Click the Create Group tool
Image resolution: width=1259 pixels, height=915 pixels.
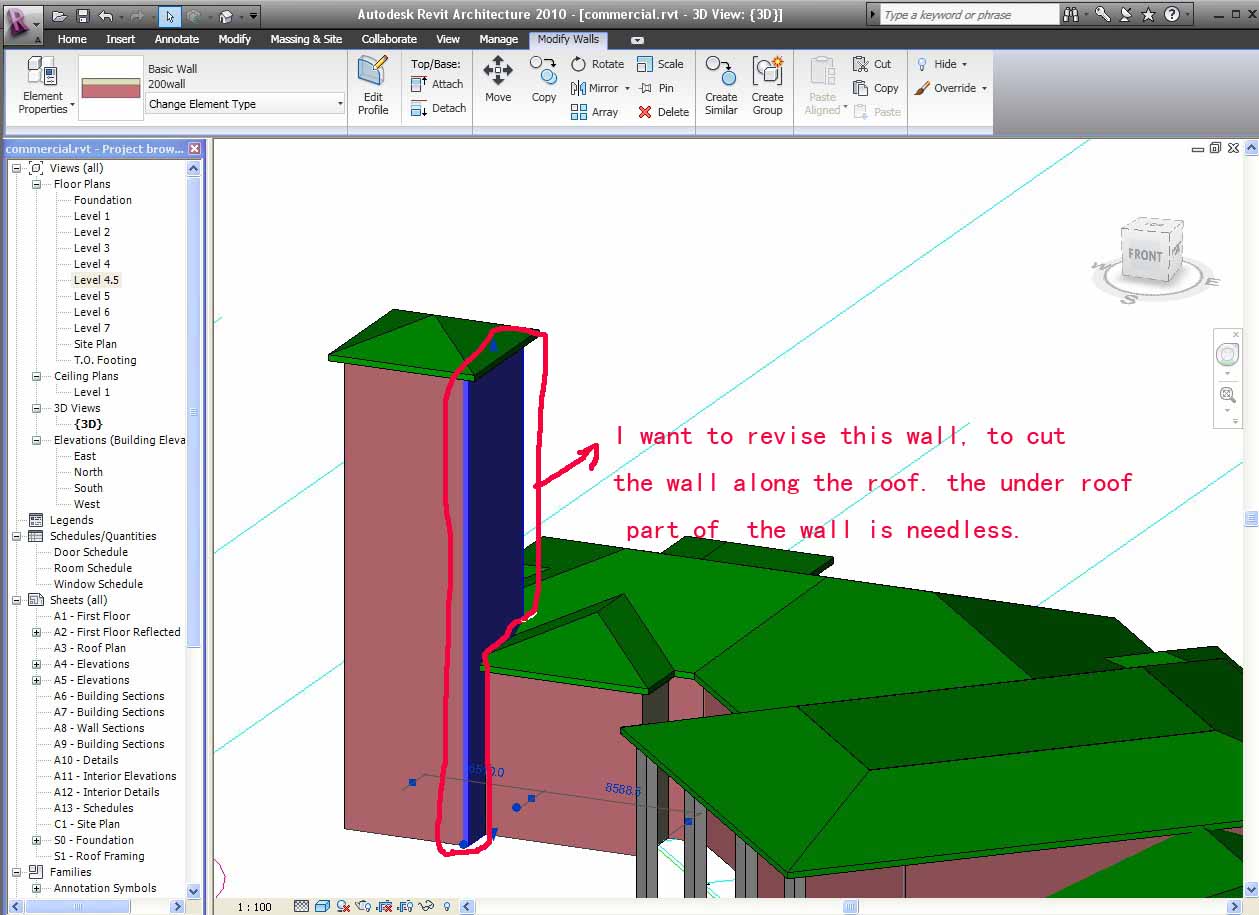tap(767, 84)
